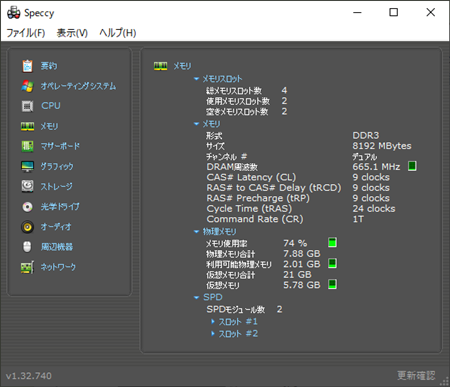
Task: Select 要約 in the sidebar
Action: click(x=49, y=66)
